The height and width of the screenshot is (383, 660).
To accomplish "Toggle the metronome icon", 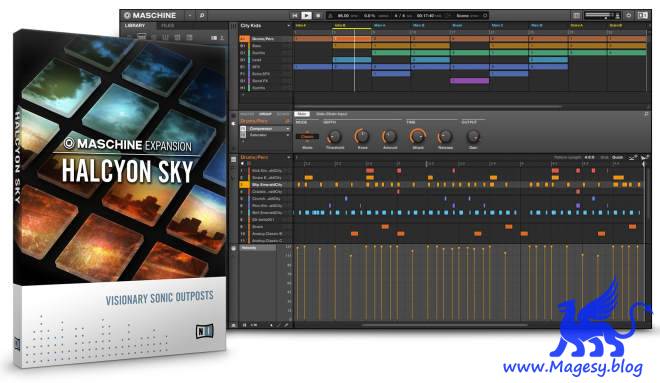I will point(330,16).
